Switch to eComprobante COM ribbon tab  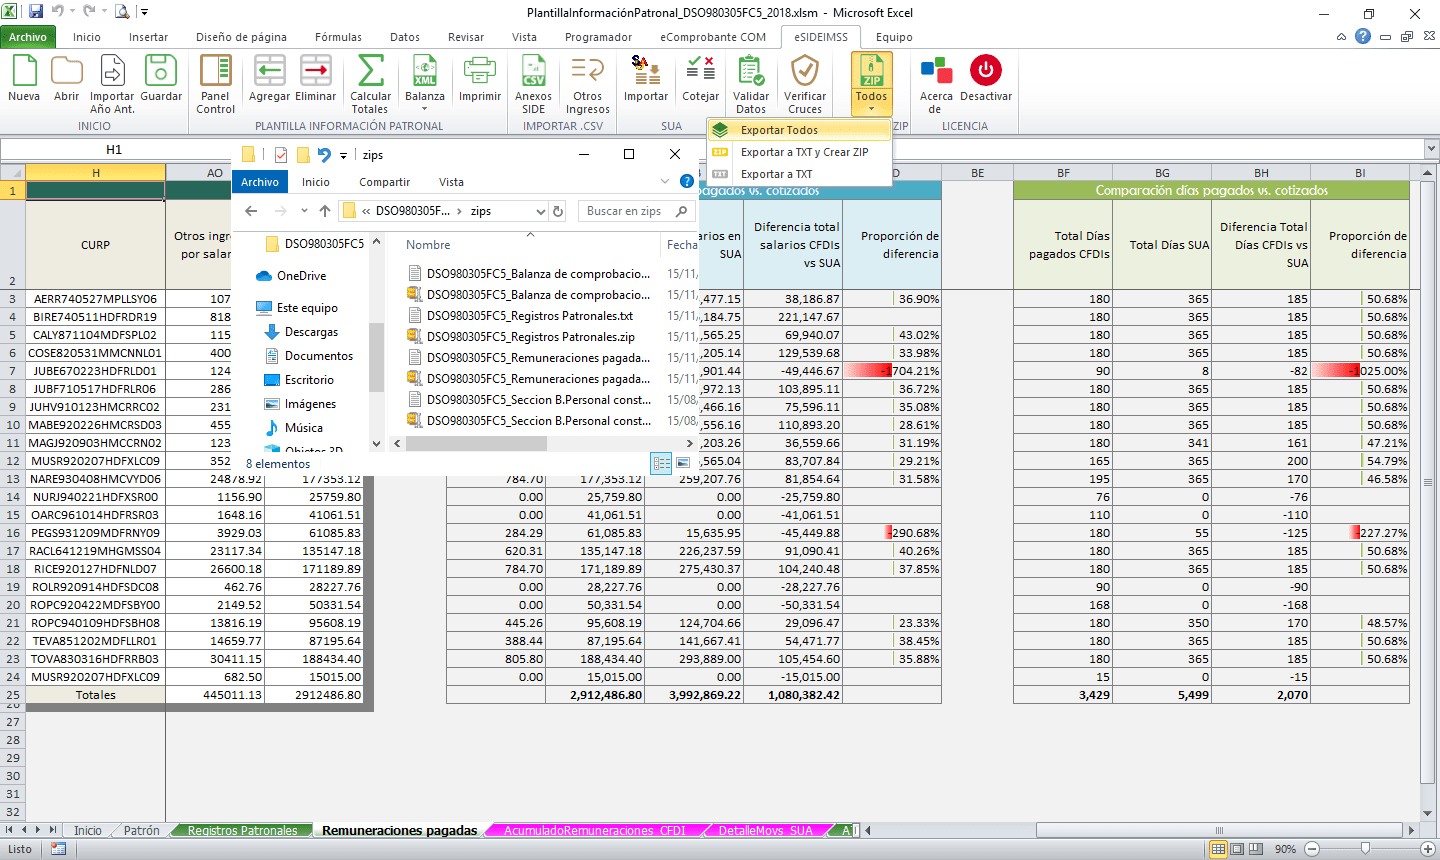tap(713, 37)
